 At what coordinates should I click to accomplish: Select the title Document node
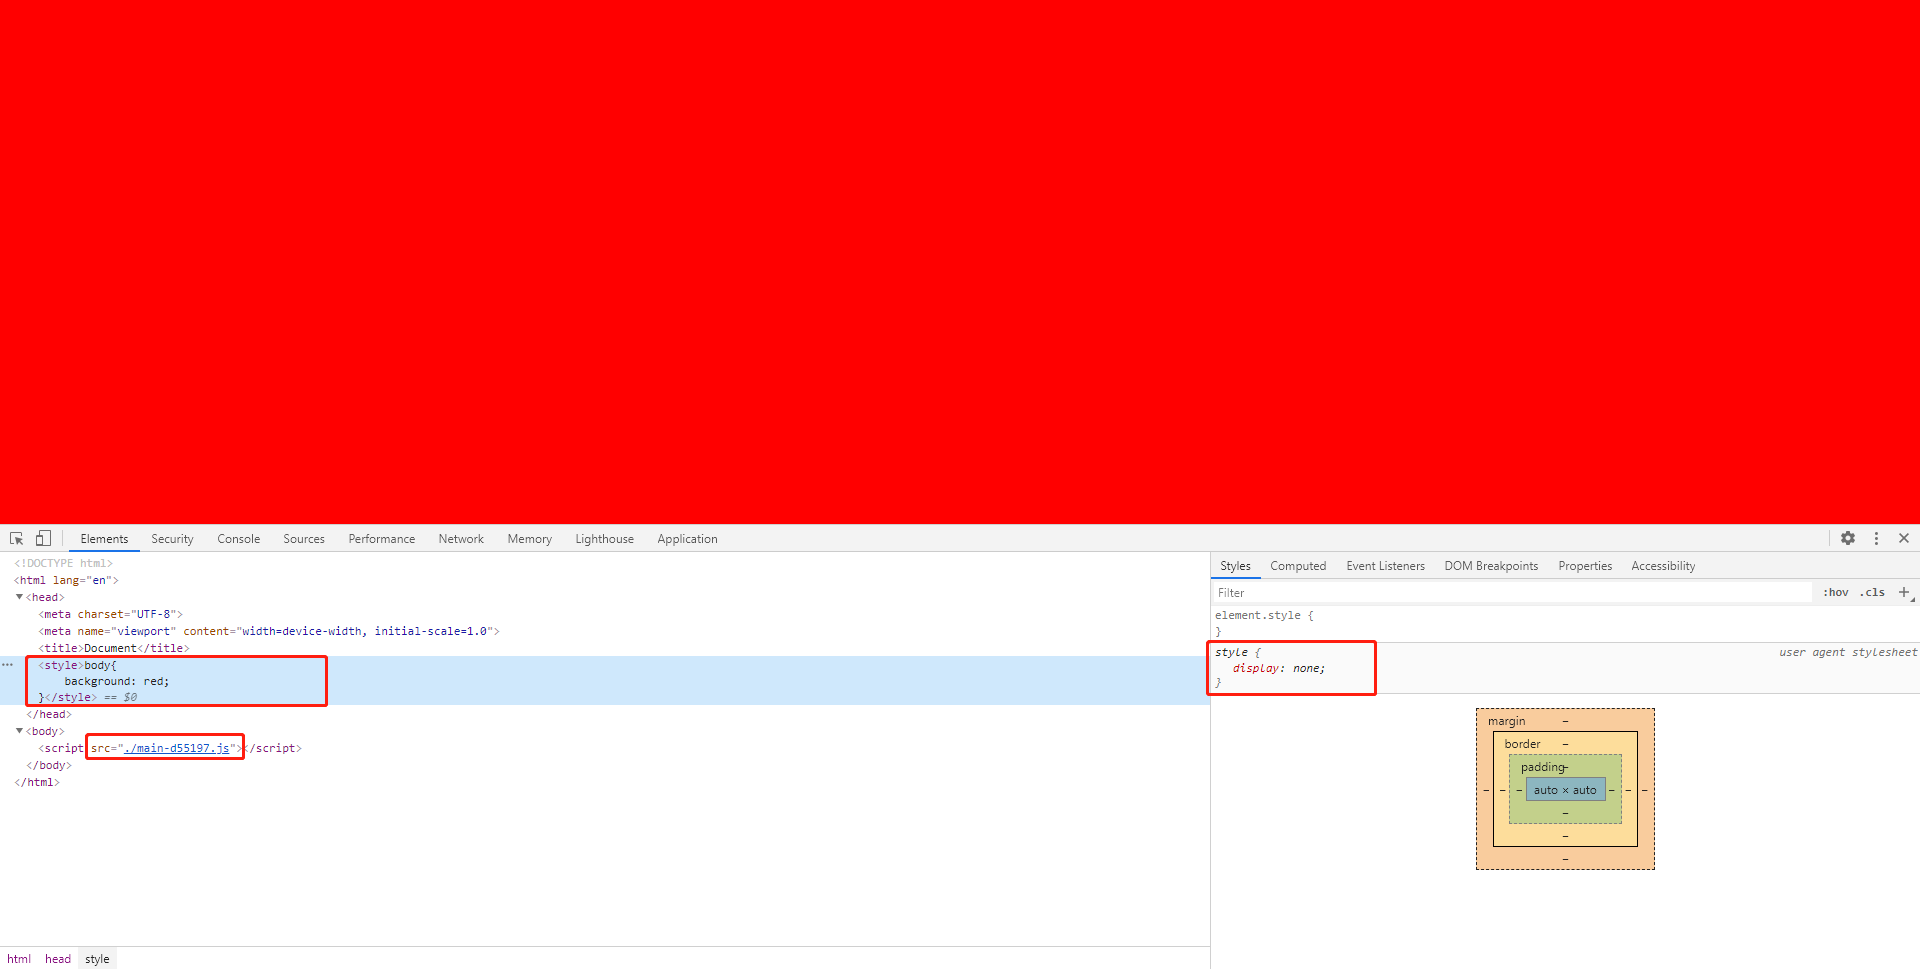[x=114, y=648]
